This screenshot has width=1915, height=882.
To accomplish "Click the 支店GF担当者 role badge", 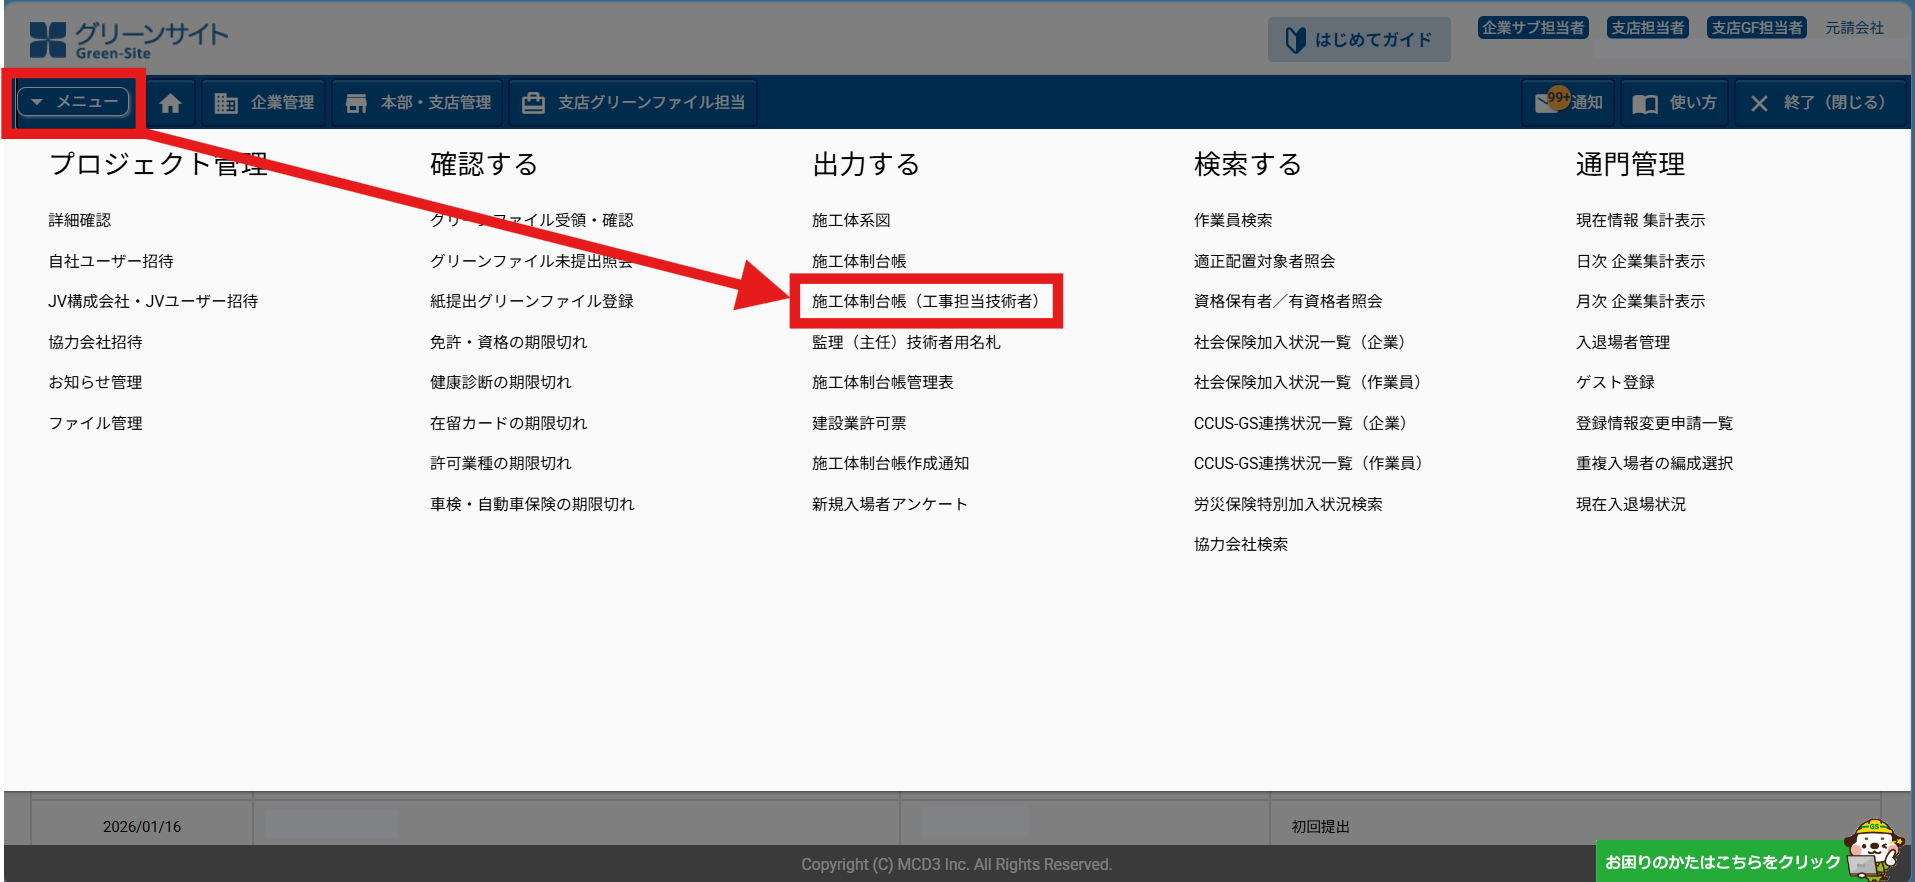I will tap(1756, 28).
